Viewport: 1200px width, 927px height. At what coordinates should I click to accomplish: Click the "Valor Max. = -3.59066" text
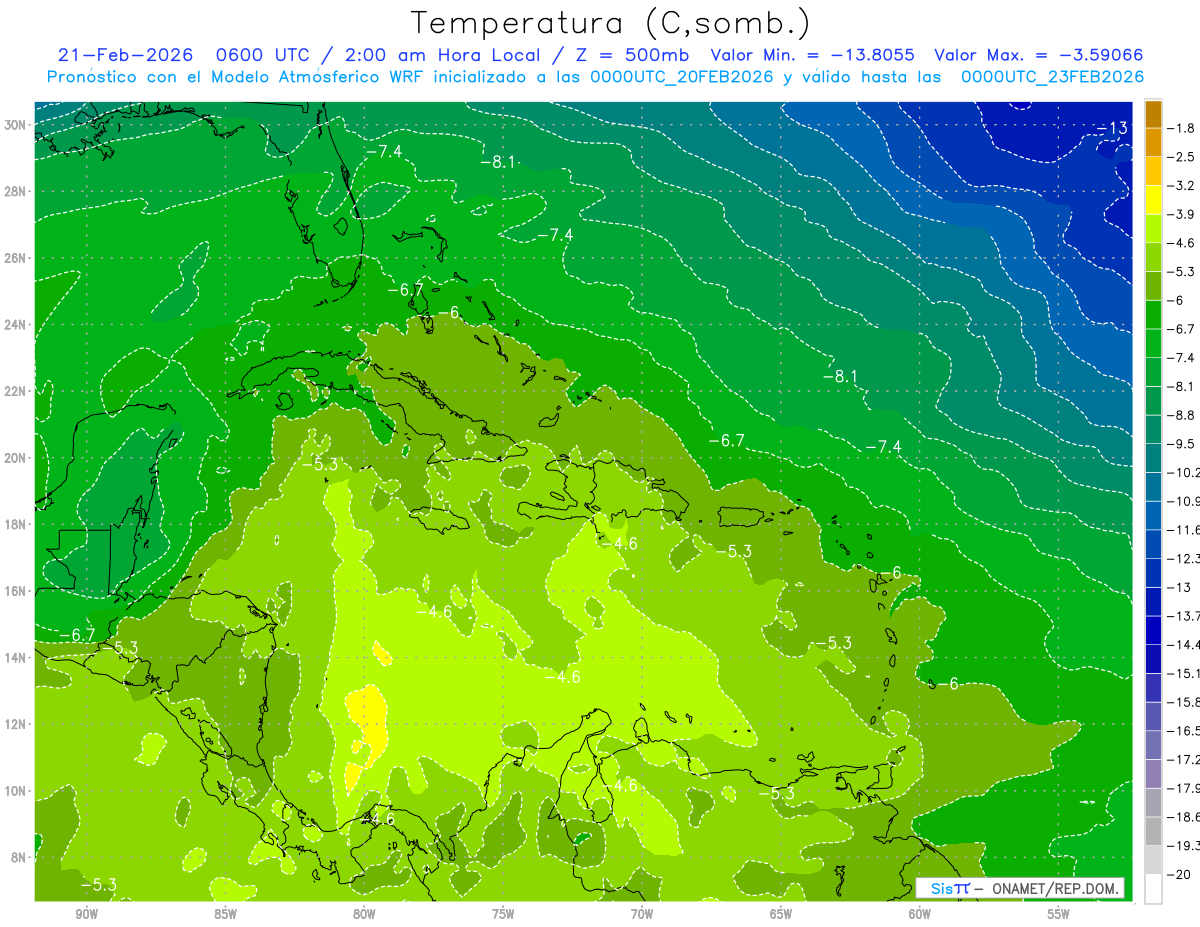[x=1039, y=55]
